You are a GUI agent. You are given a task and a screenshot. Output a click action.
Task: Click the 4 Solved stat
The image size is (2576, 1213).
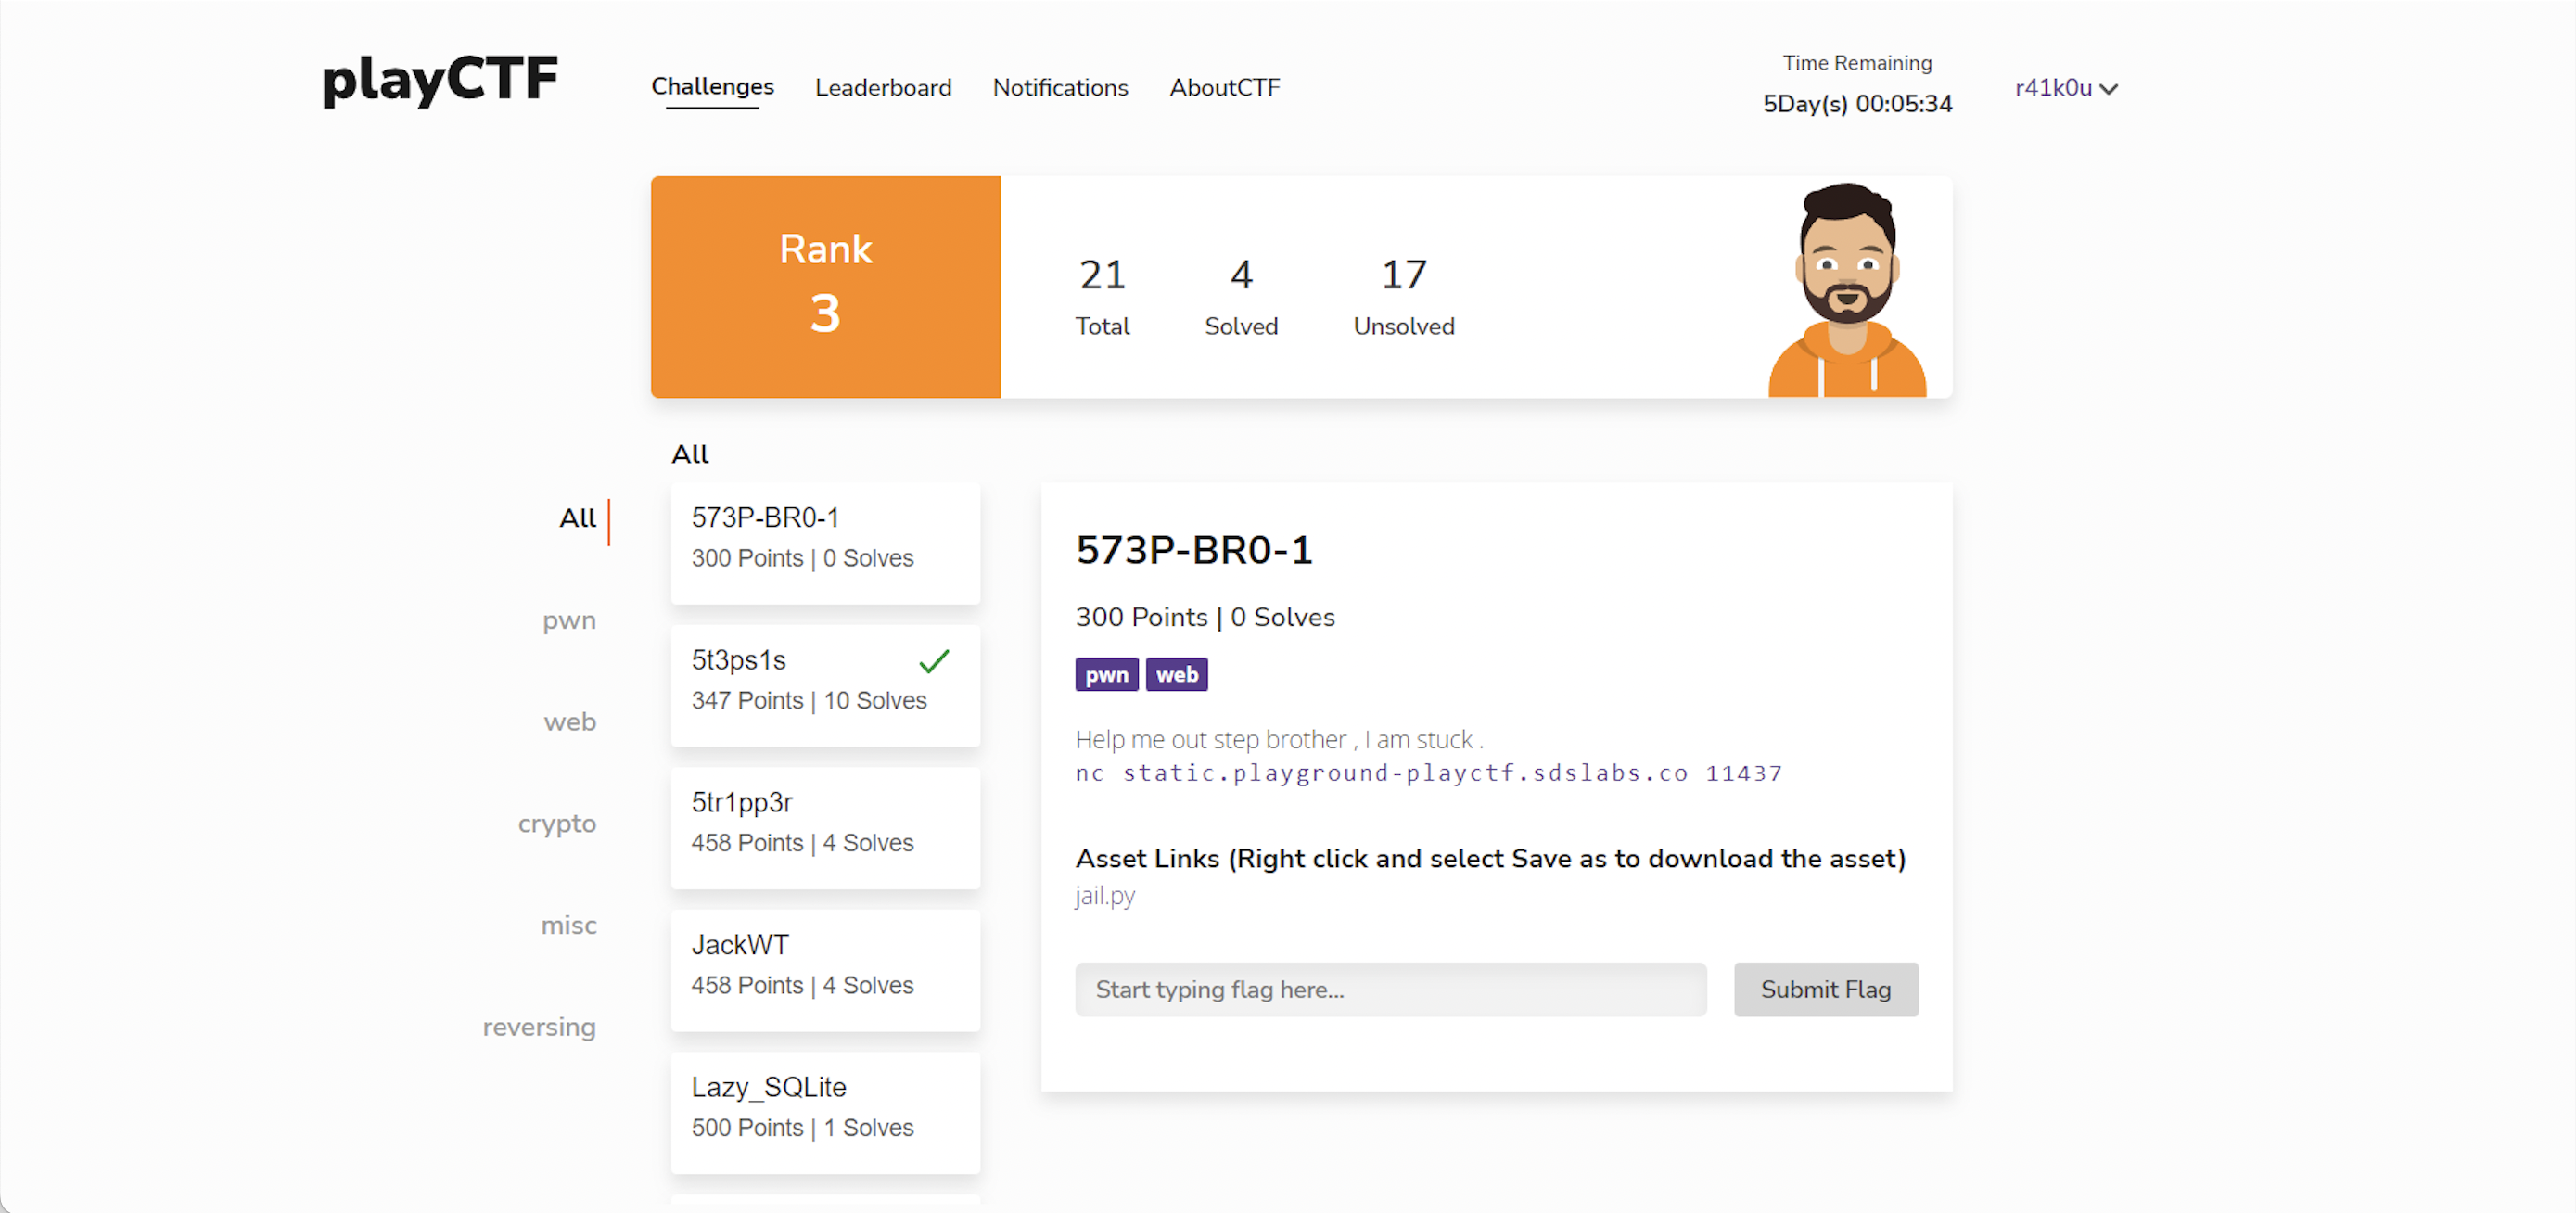click(x=1241, y=296)
